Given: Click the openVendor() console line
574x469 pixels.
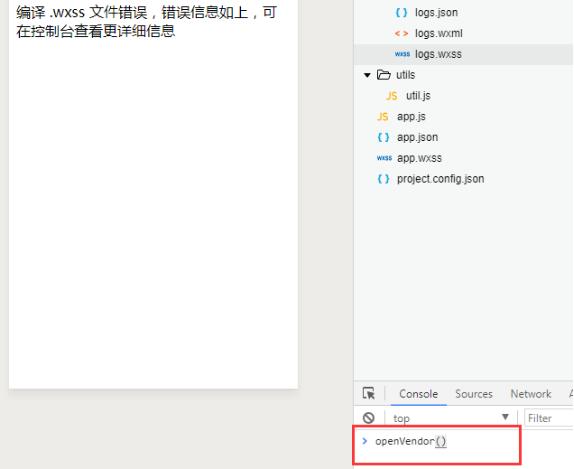Looking at the screenshot, I should [410, 441].
